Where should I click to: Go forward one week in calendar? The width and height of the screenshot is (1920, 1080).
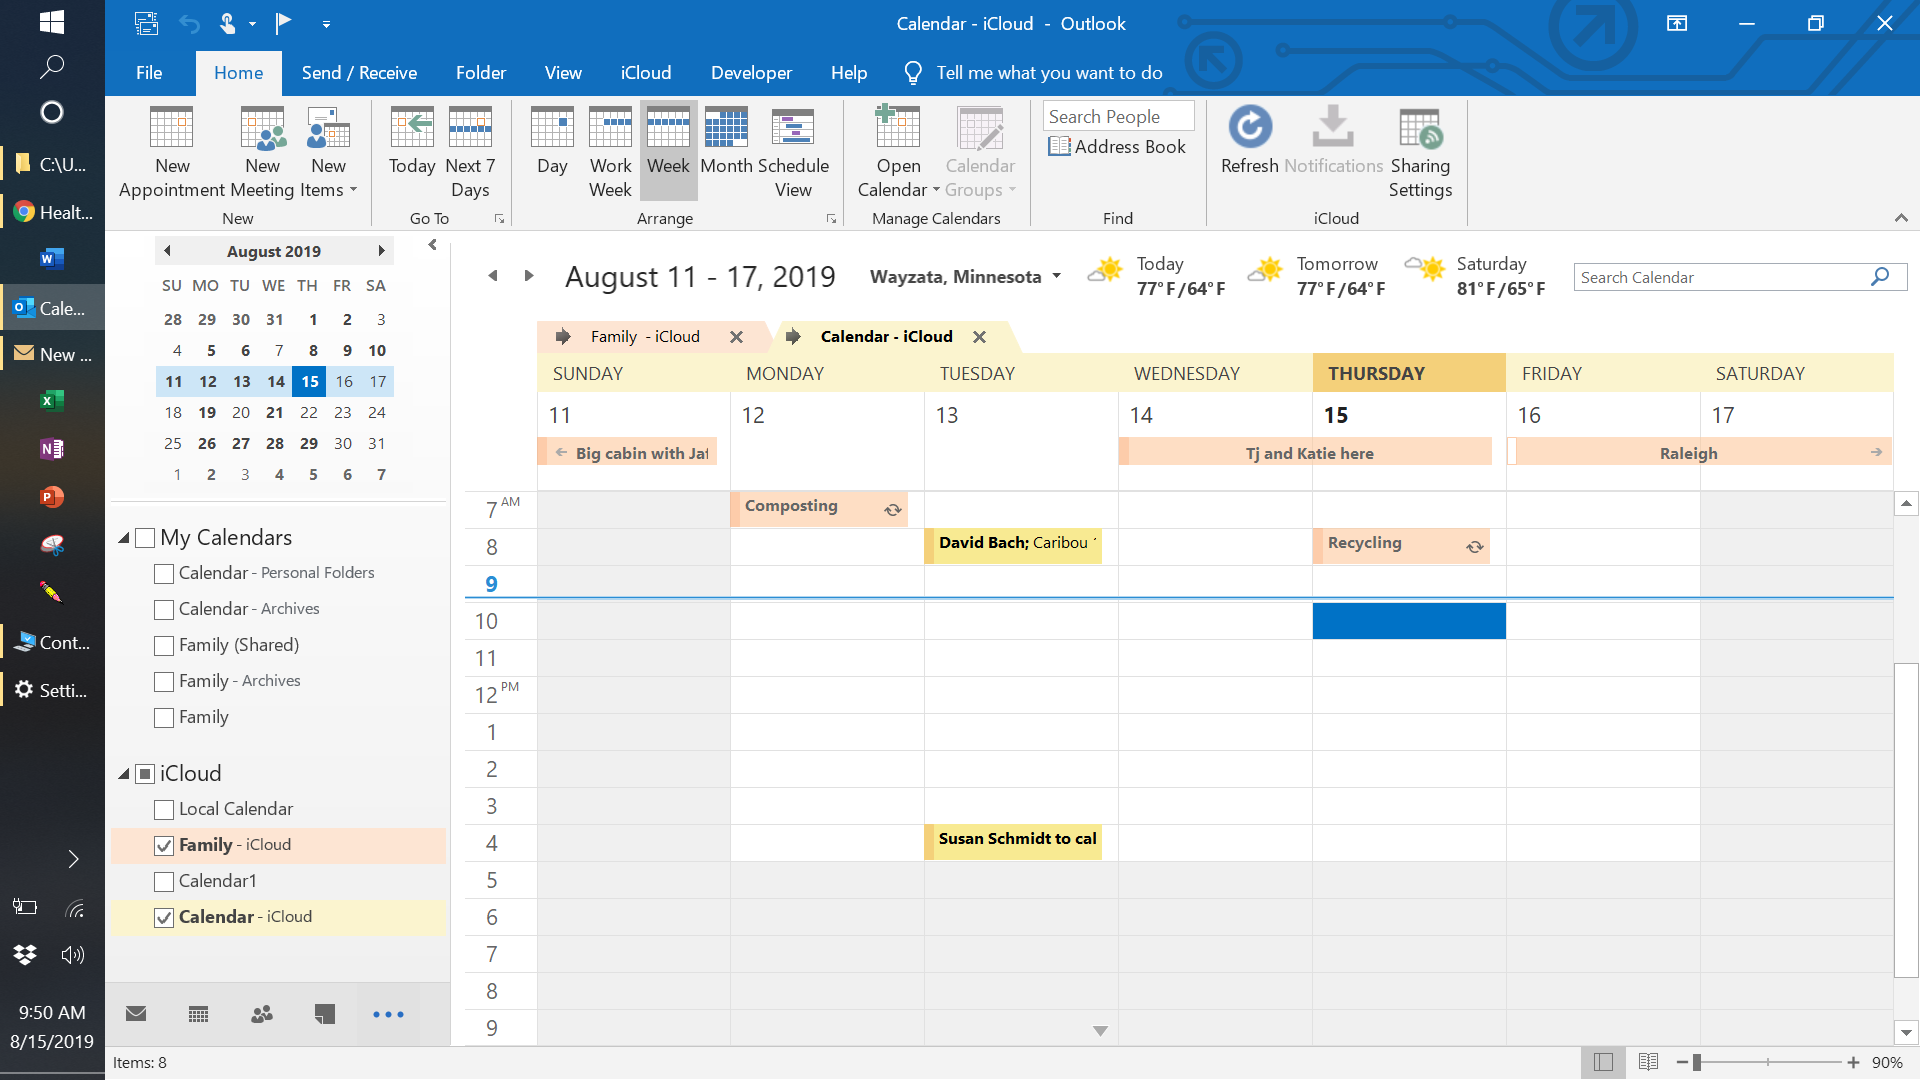(529, 276)
